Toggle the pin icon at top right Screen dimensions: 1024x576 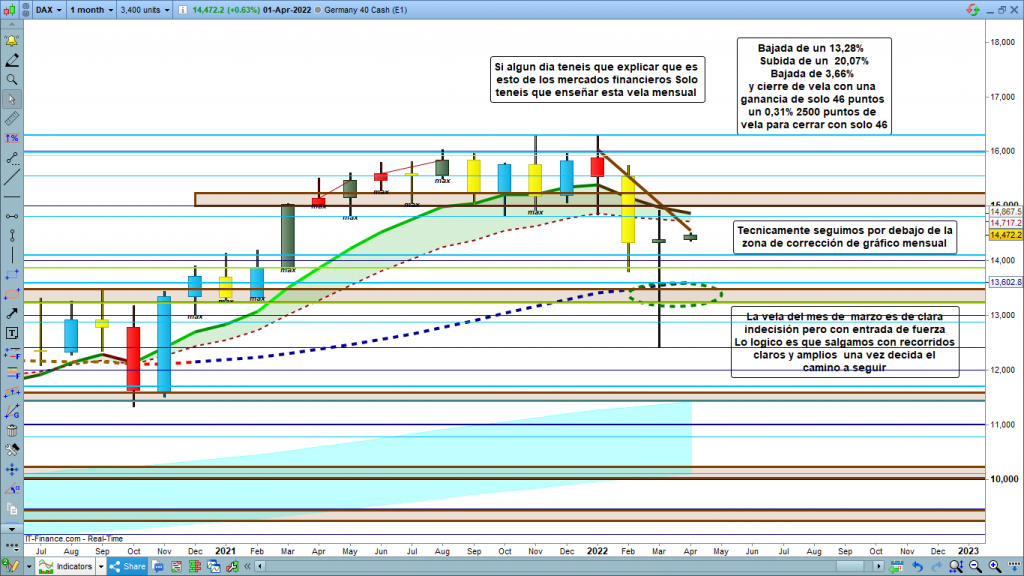click(971, 11)
